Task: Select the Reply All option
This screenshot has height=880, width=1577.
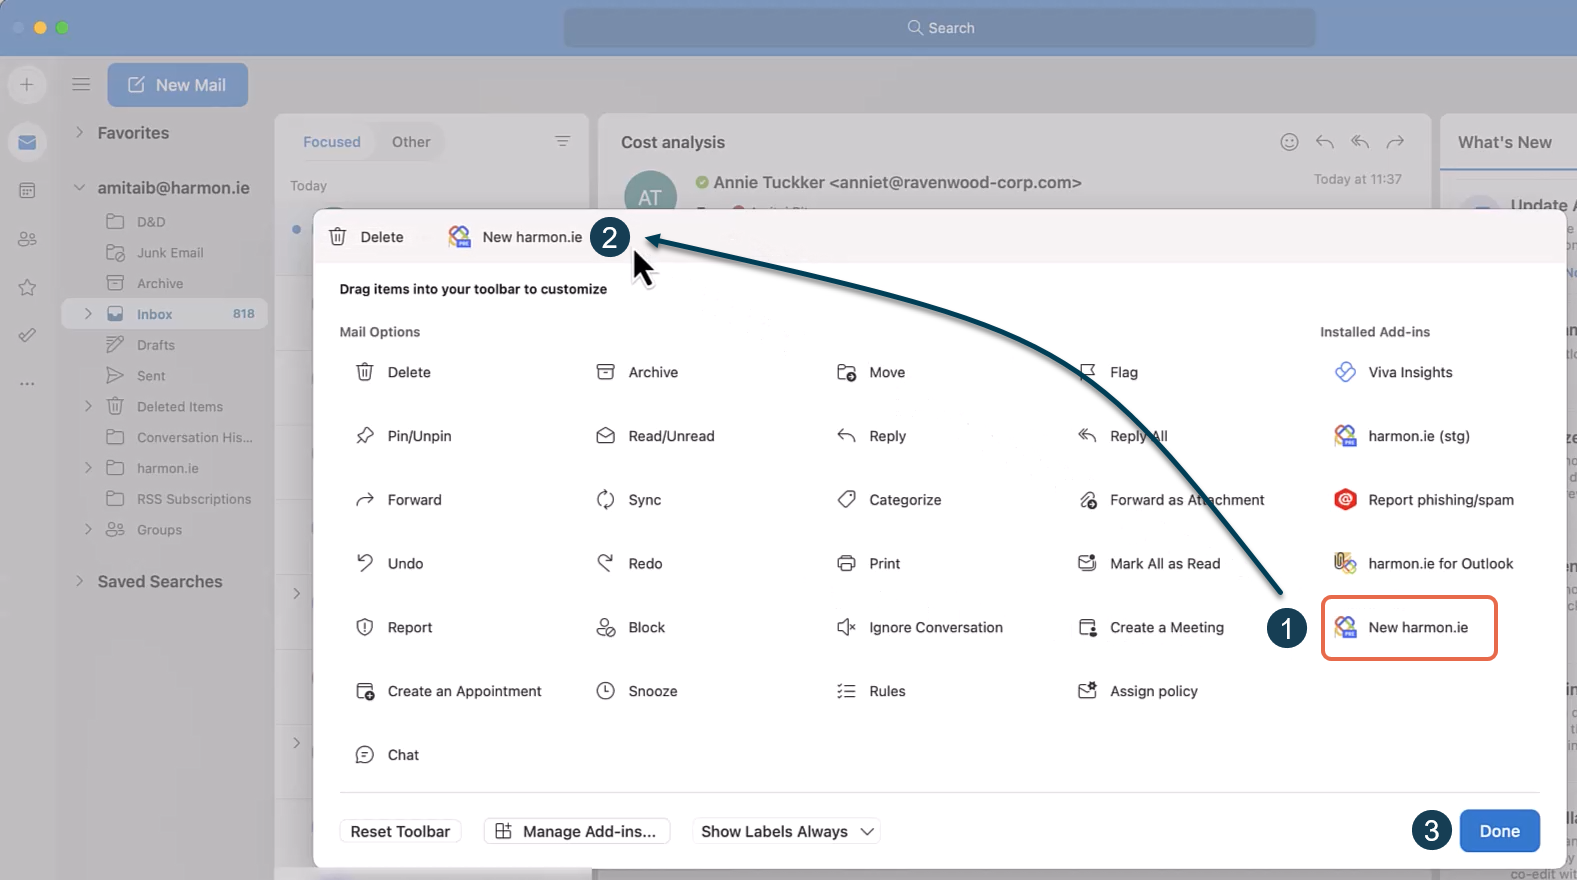Action: click(1122, 436)
